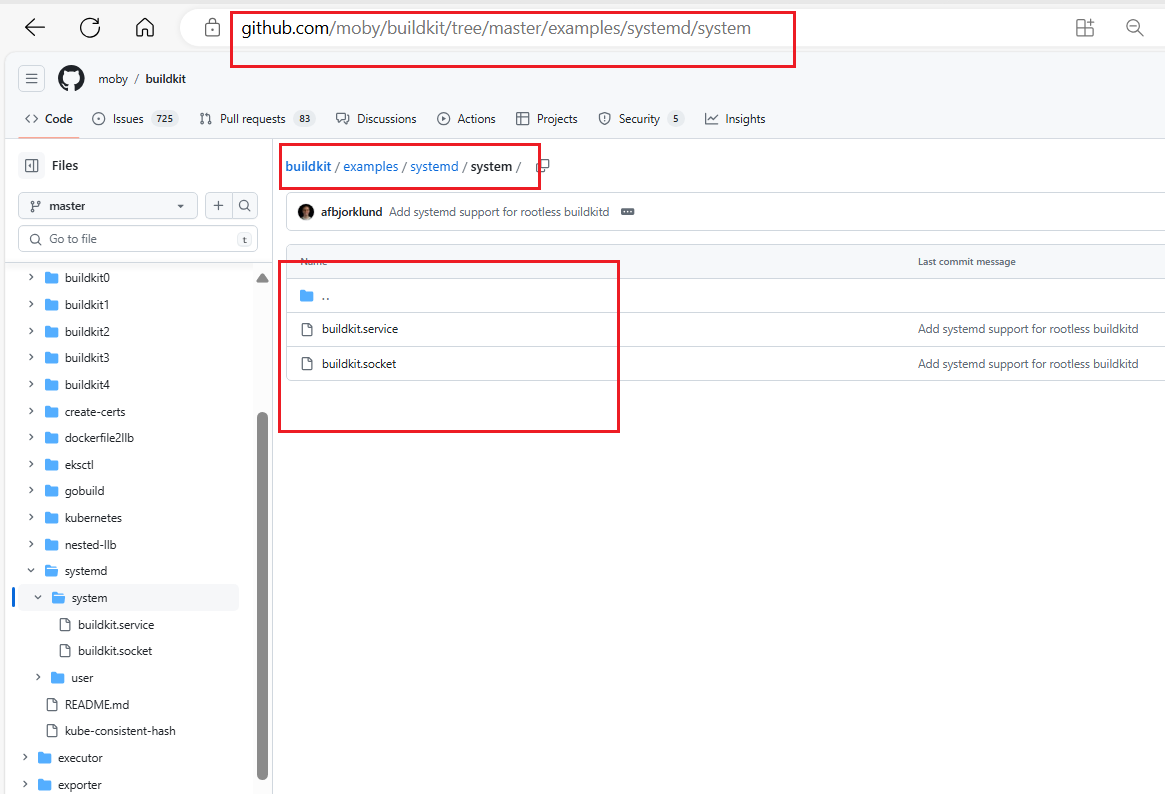Copy the file path next to system
The width and height of the screenshot is (1165, 794).
click(x=542, y=166)
